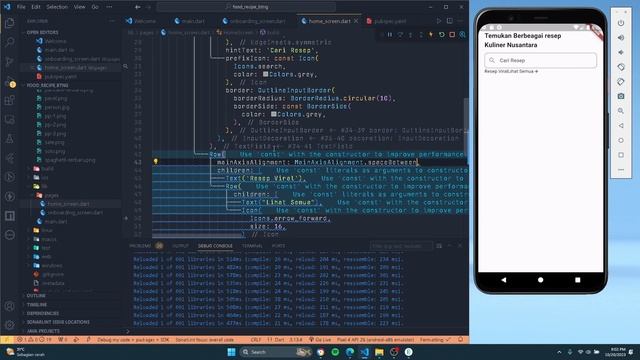Collapse the FOOD_RECIPE_BTNG project section

(x=47, y=85)
